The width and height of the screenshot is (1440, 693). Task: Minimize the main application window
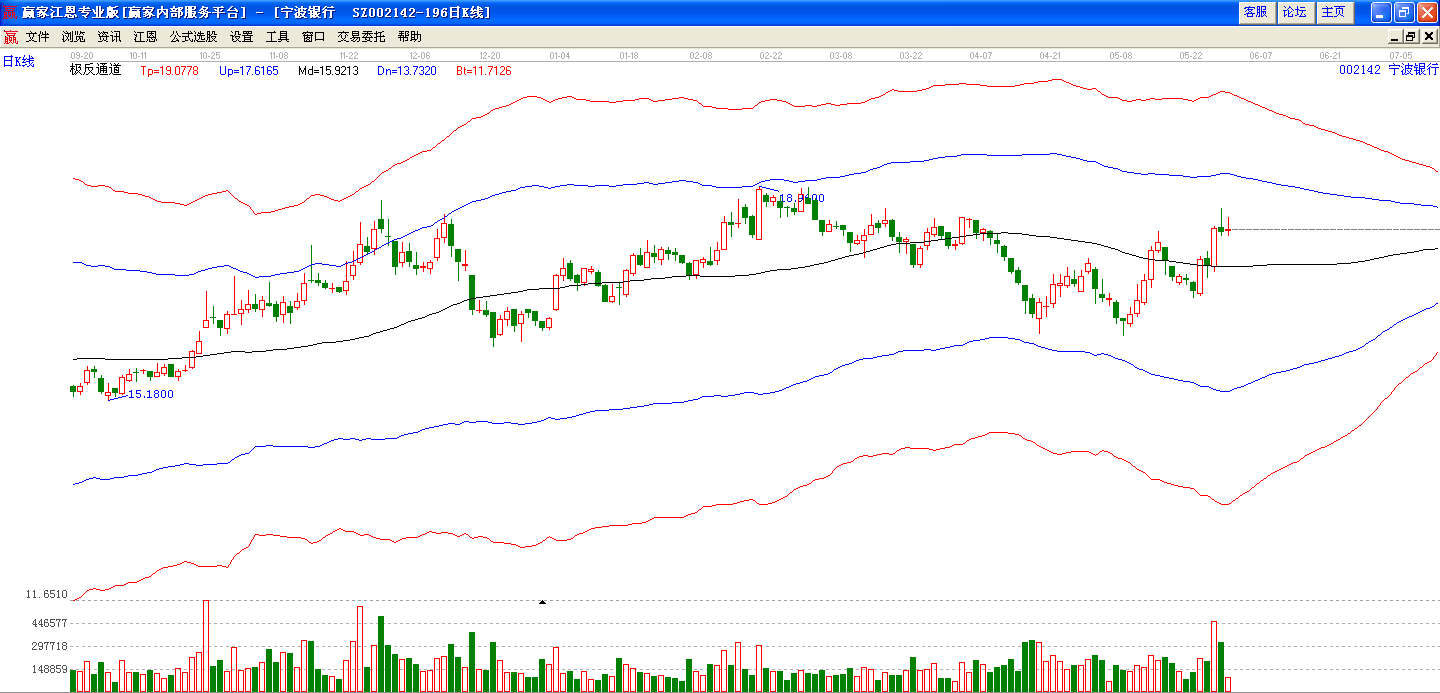[1380, 12]
